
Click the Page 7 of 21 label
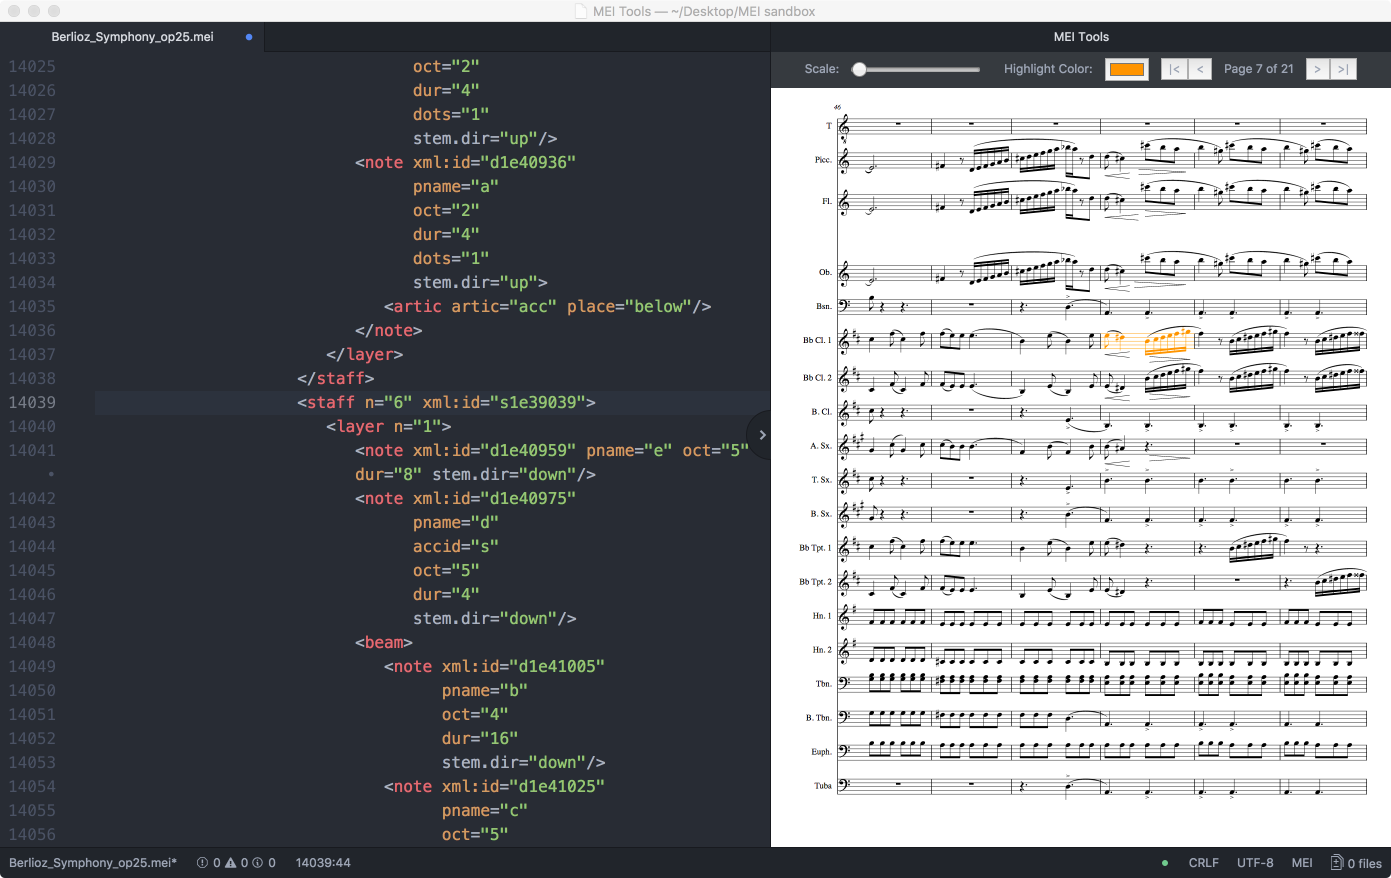click(1259, 69)
